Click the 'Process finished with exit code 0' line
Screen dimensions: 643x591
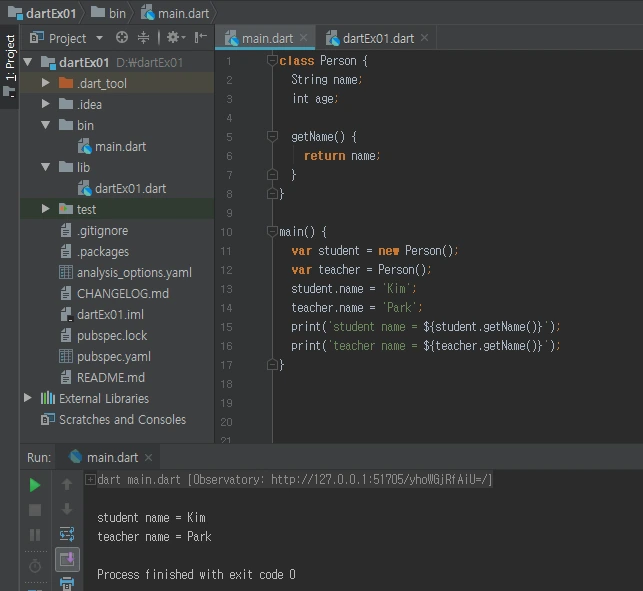click(196, 574)
